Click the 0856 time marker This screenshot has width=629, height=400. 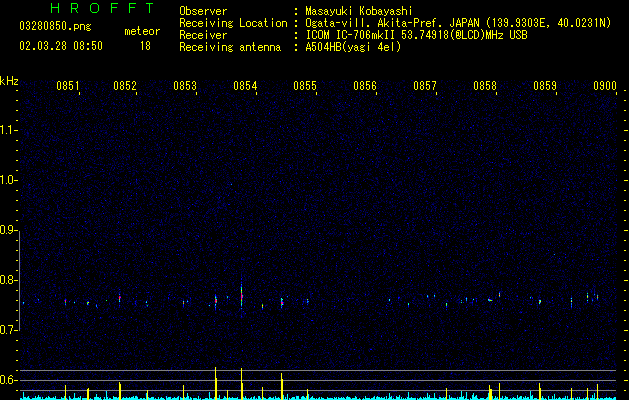[x=365, y=86]
